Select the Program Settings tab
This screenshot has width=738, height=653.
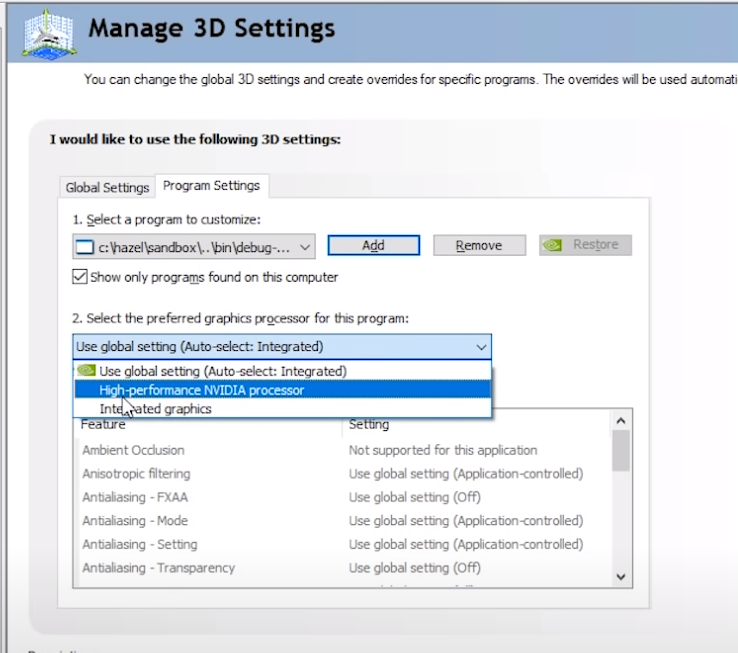coord(211,186)
